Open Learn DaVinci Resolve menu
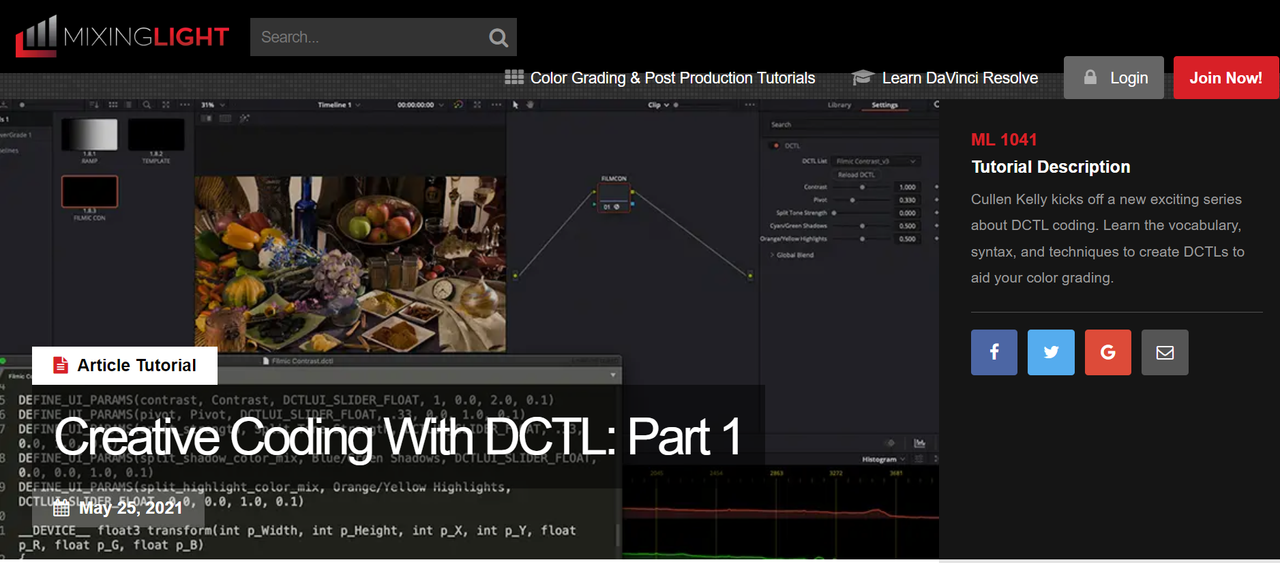This screenshot has width=1280, height=563. [x=959, y=78]
